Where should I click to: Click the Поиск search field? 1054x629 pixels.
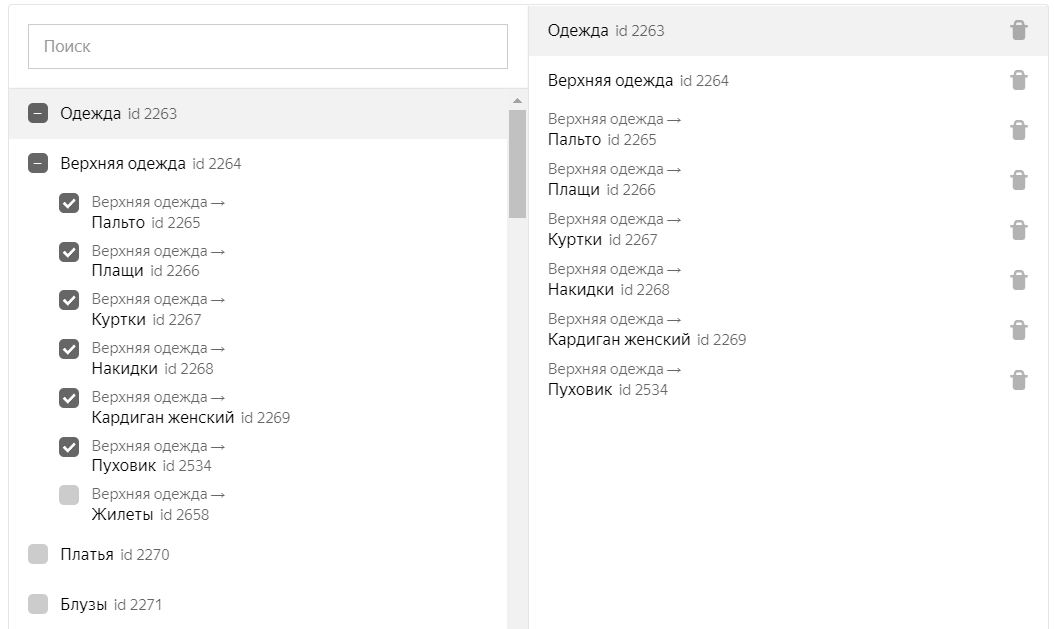coord(268,46)
